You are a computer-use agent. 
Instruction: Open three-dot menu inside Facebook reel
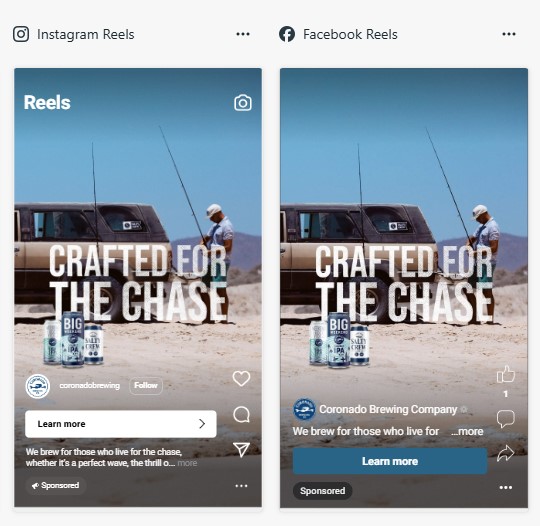[x=506, y=487]
